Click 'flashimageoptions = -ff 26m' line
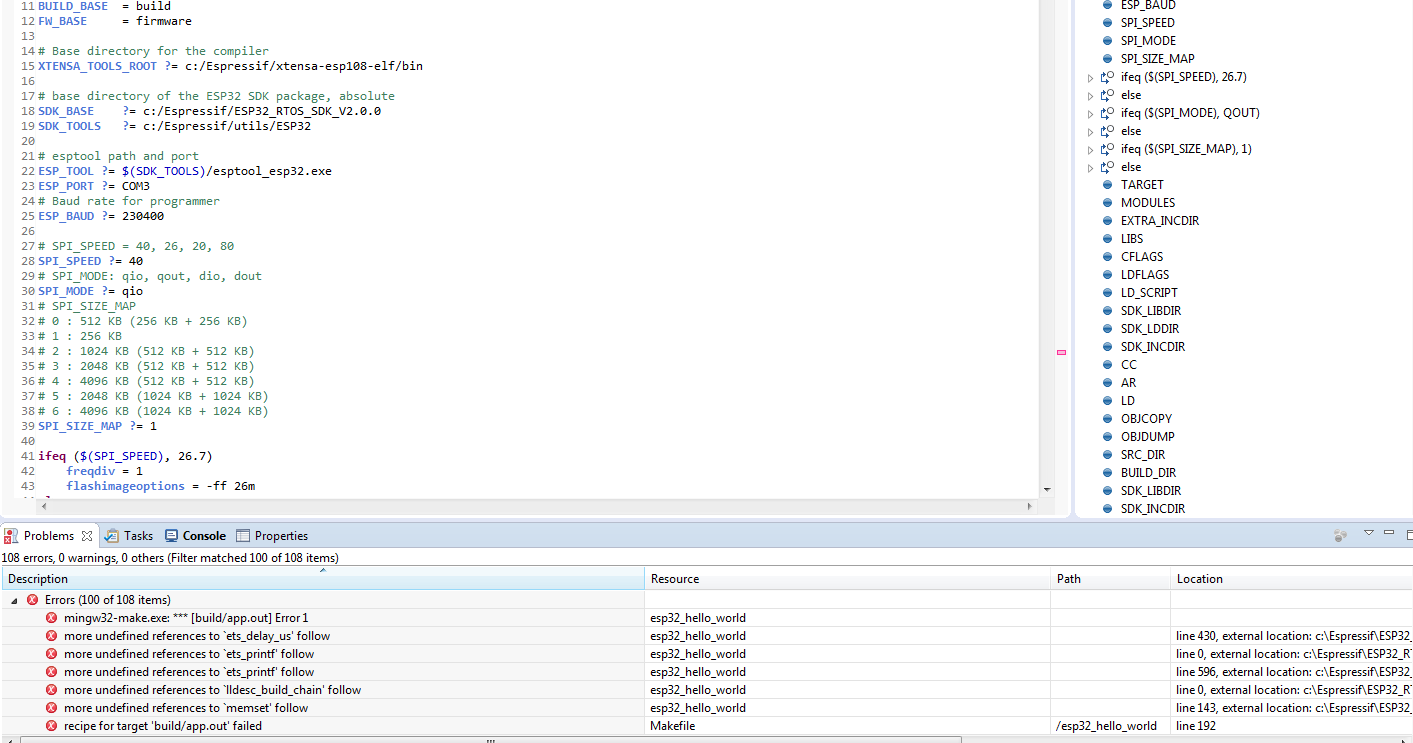 [160, 486]
